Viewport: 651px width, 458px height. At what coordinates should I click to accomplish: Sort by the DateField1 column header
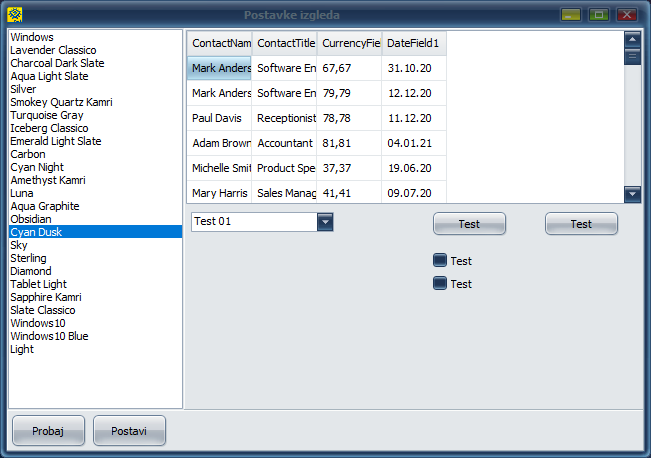point(413,44)
